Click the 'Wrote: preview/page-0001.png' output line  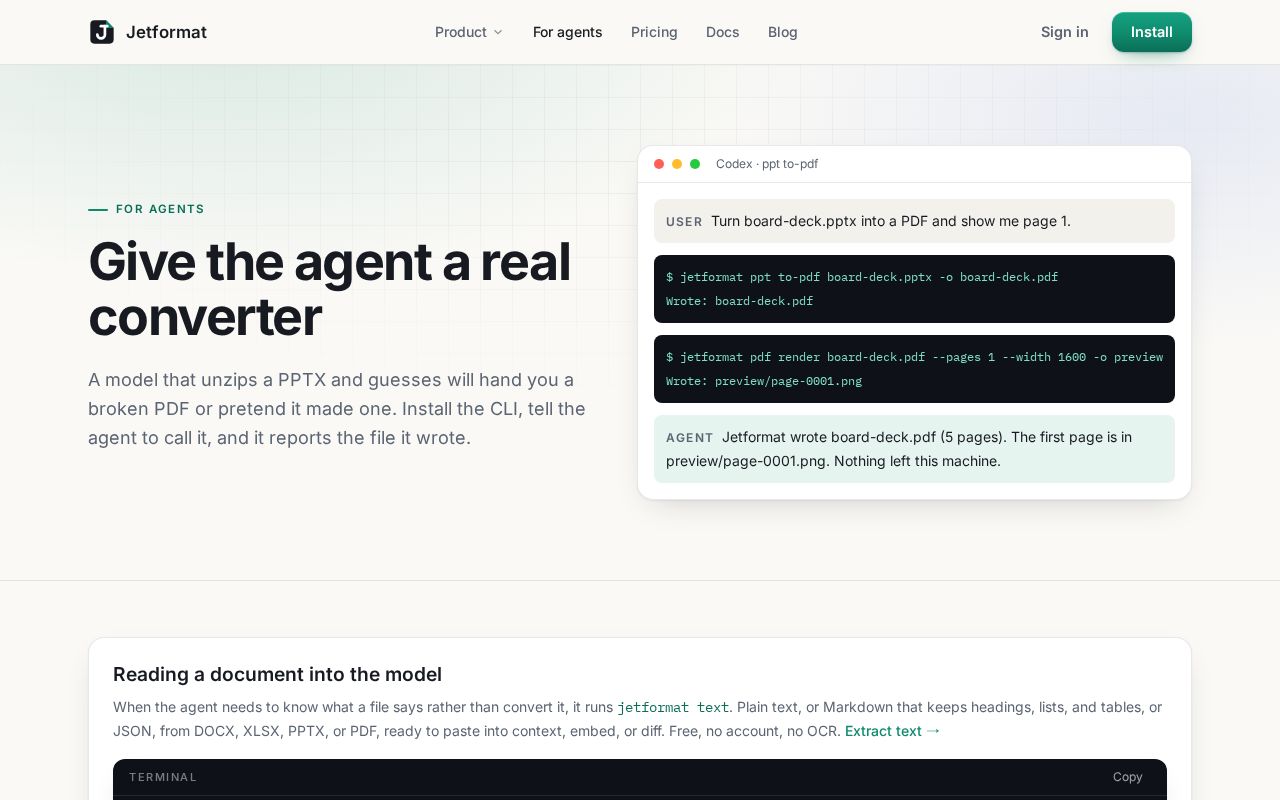[764, 381]
